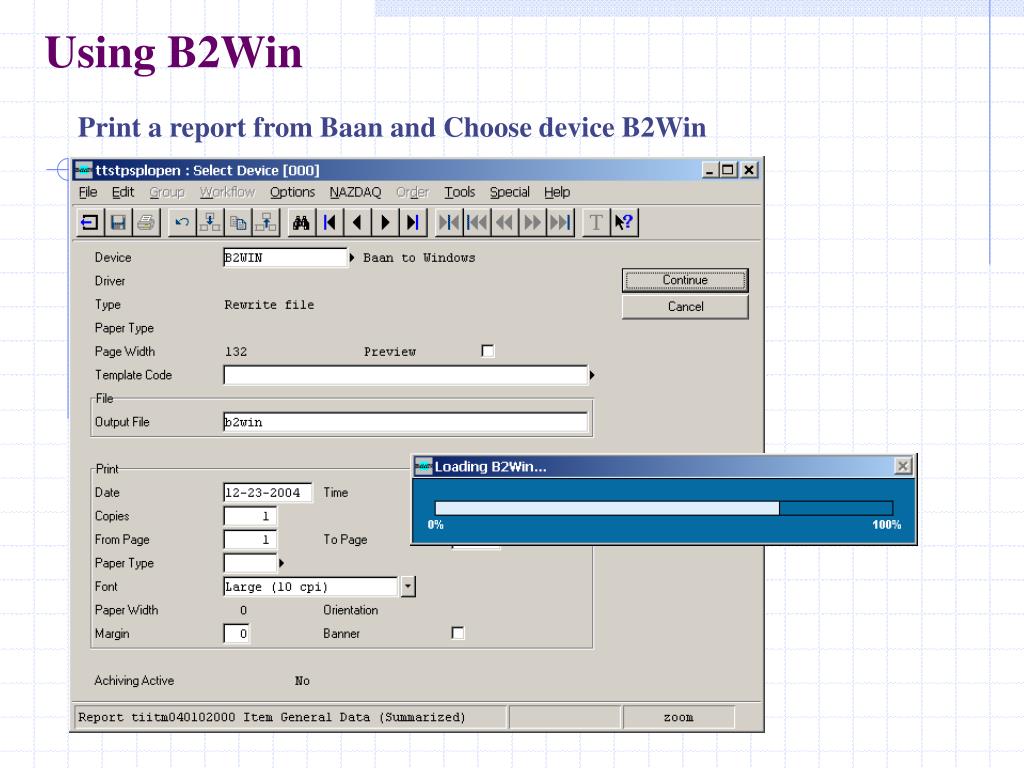The image size is (1024, 768).
Task: Click the 'Baan to Windows' description text
Action: [419, 258]
